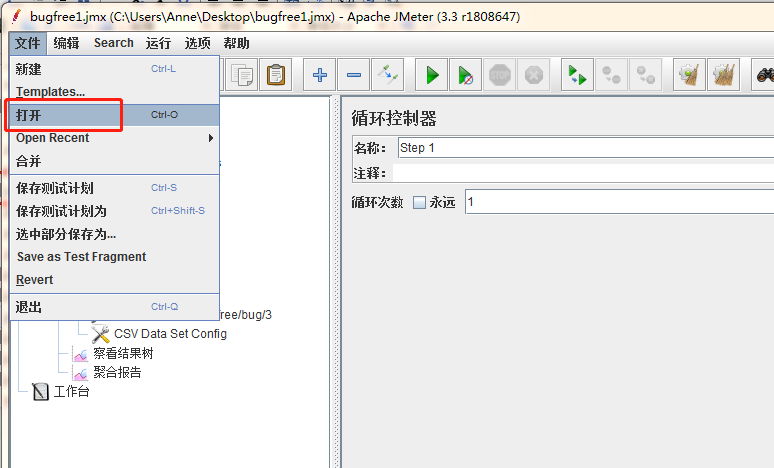Click the Clear broom icon
This screenshot has width=774, height=468.
[689, 75]
